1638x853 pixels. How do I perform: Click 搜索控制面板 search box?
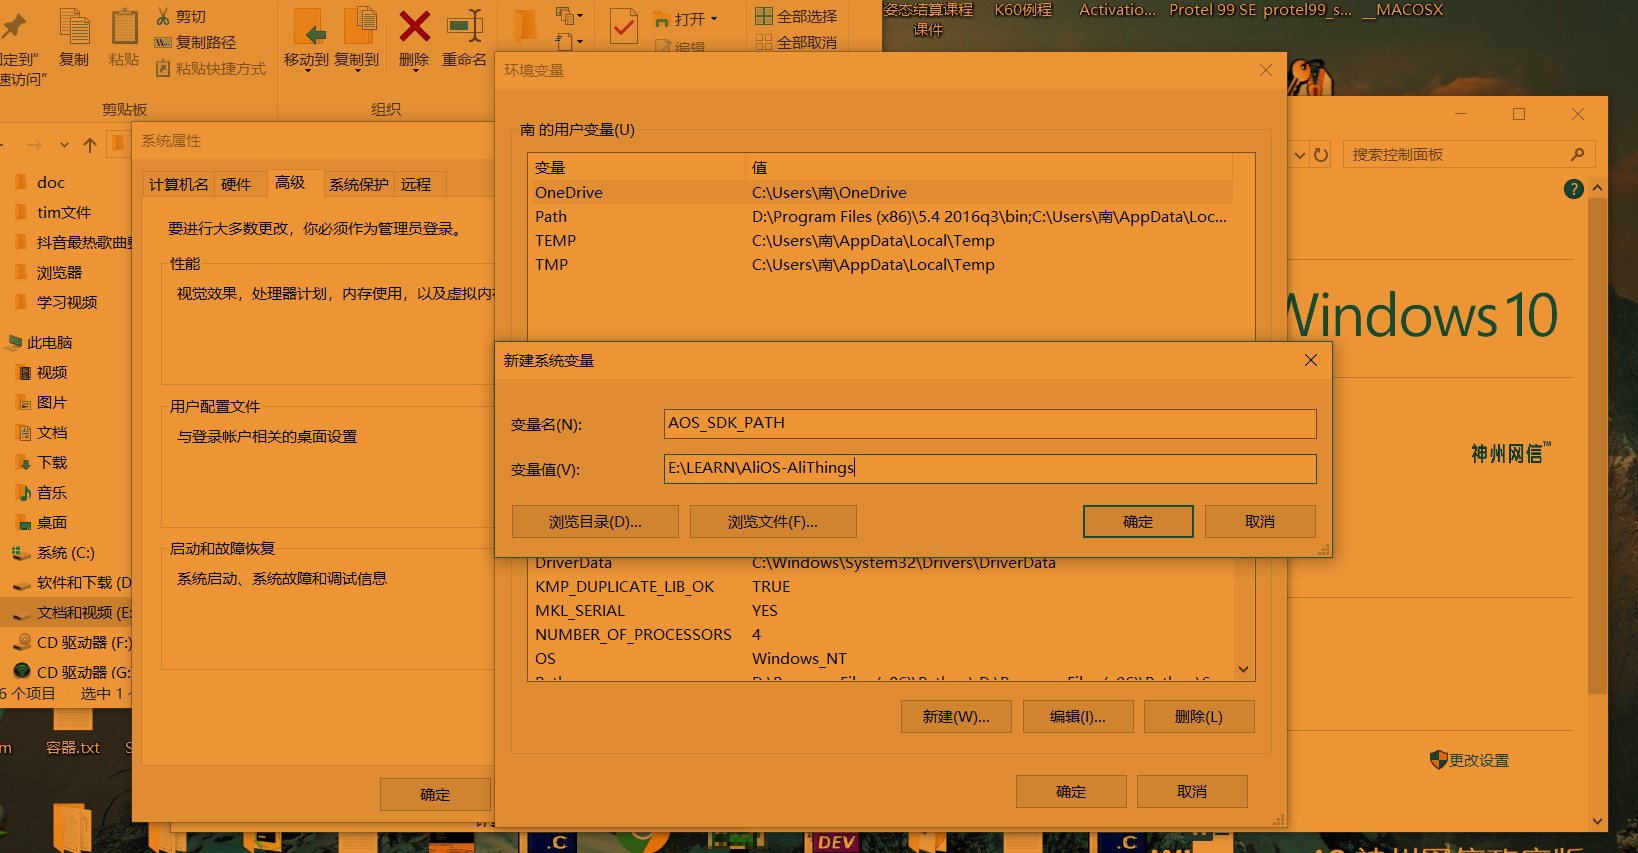point(1468,154)
